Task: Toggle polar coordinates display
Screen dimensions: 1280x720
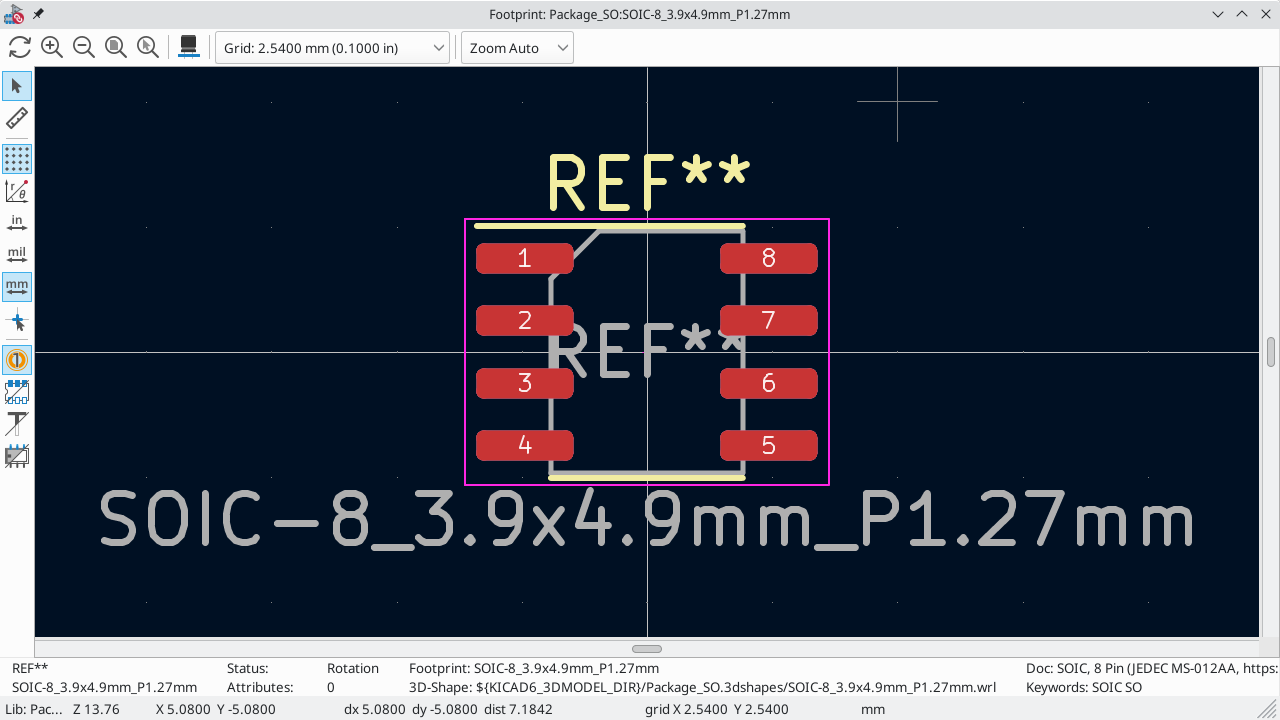Action: click(17, 190)
